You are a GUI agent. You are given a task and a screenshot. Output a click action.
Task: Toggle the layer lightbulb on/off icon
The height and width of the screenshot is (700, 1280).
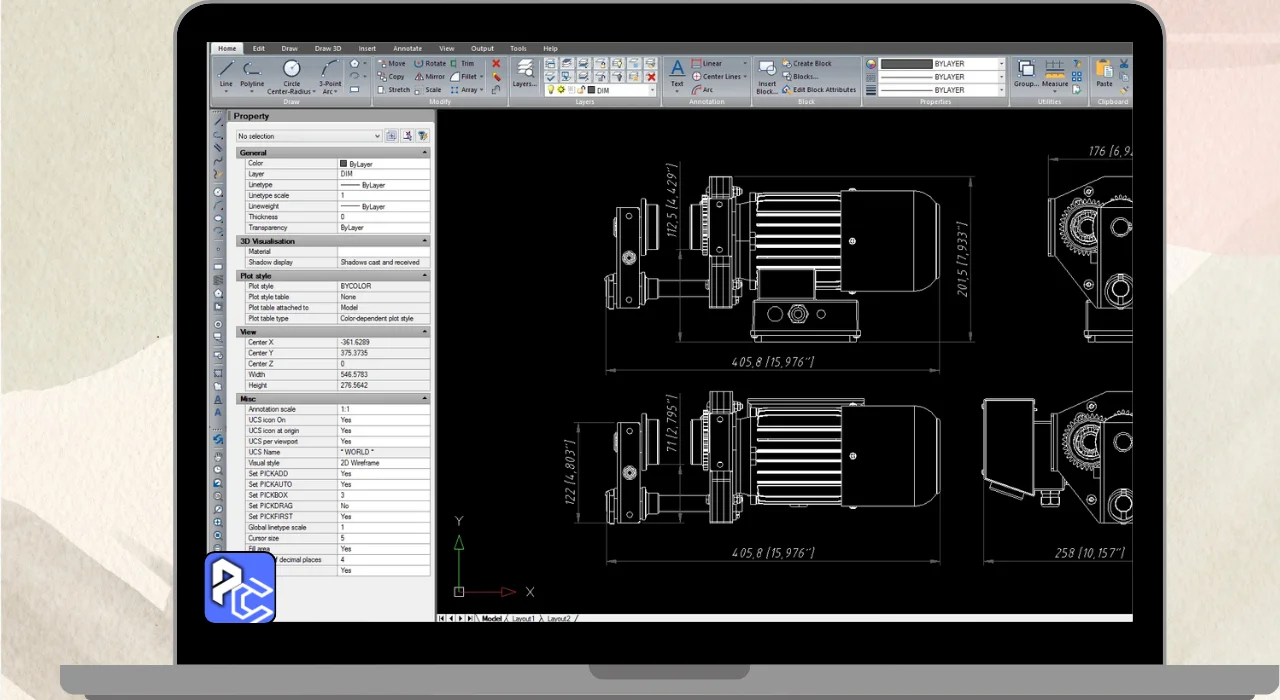[549, 90]
